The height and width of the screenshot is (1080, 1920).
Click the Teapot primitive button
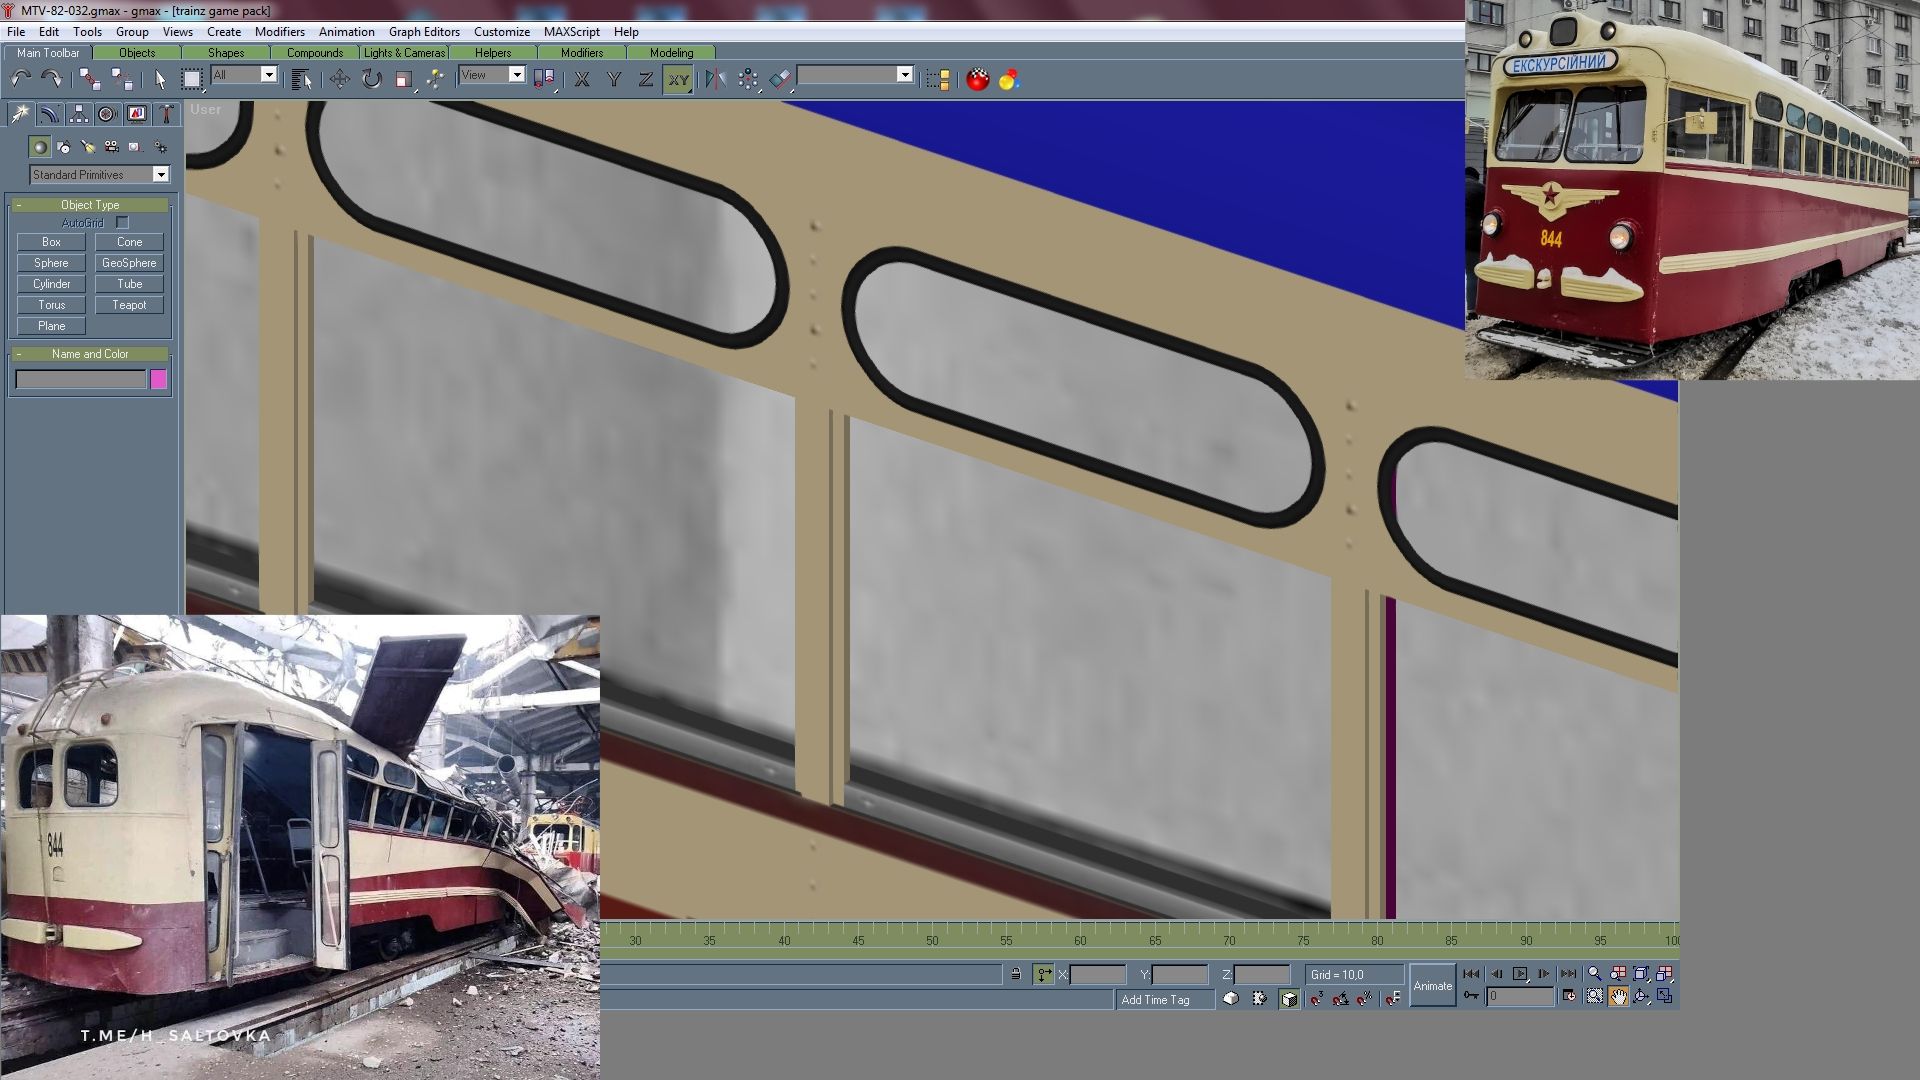[x=129, y=305]
